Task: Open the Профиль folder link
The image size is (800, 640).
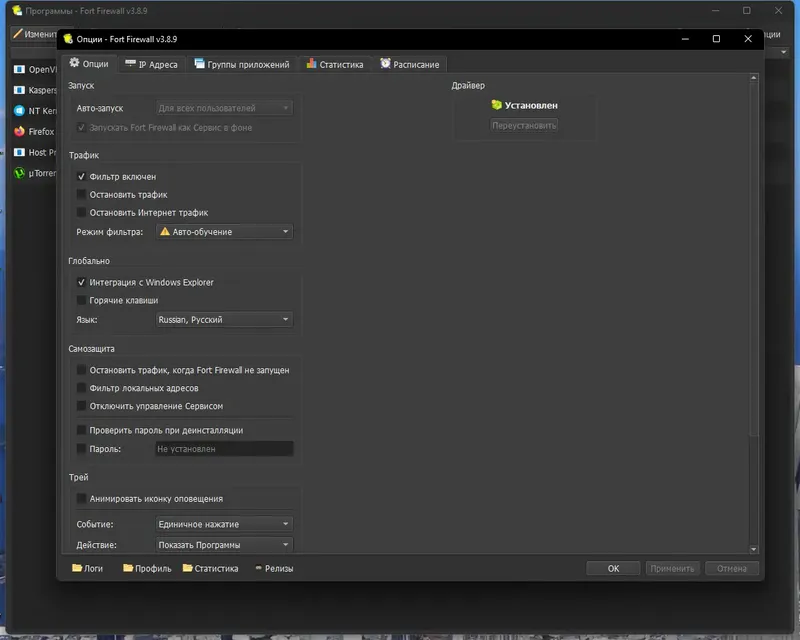Action: [x=147, y=568]
